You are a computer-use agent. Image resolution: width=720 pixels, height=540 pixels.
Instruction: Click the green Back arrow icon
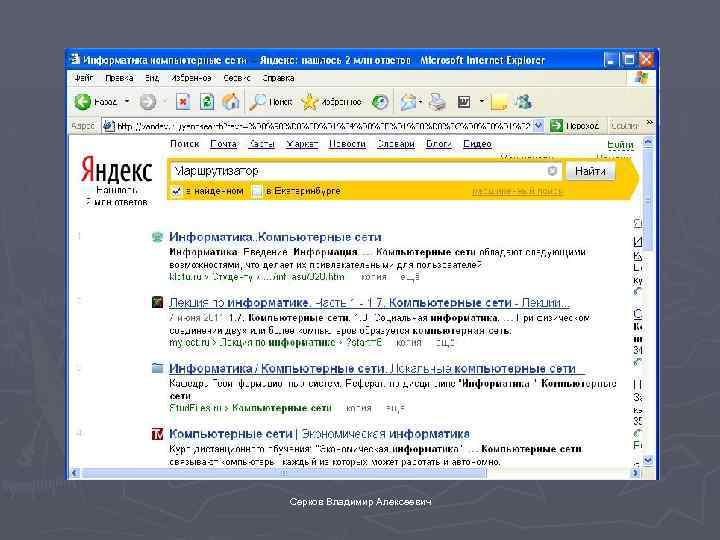click(83, 102)
